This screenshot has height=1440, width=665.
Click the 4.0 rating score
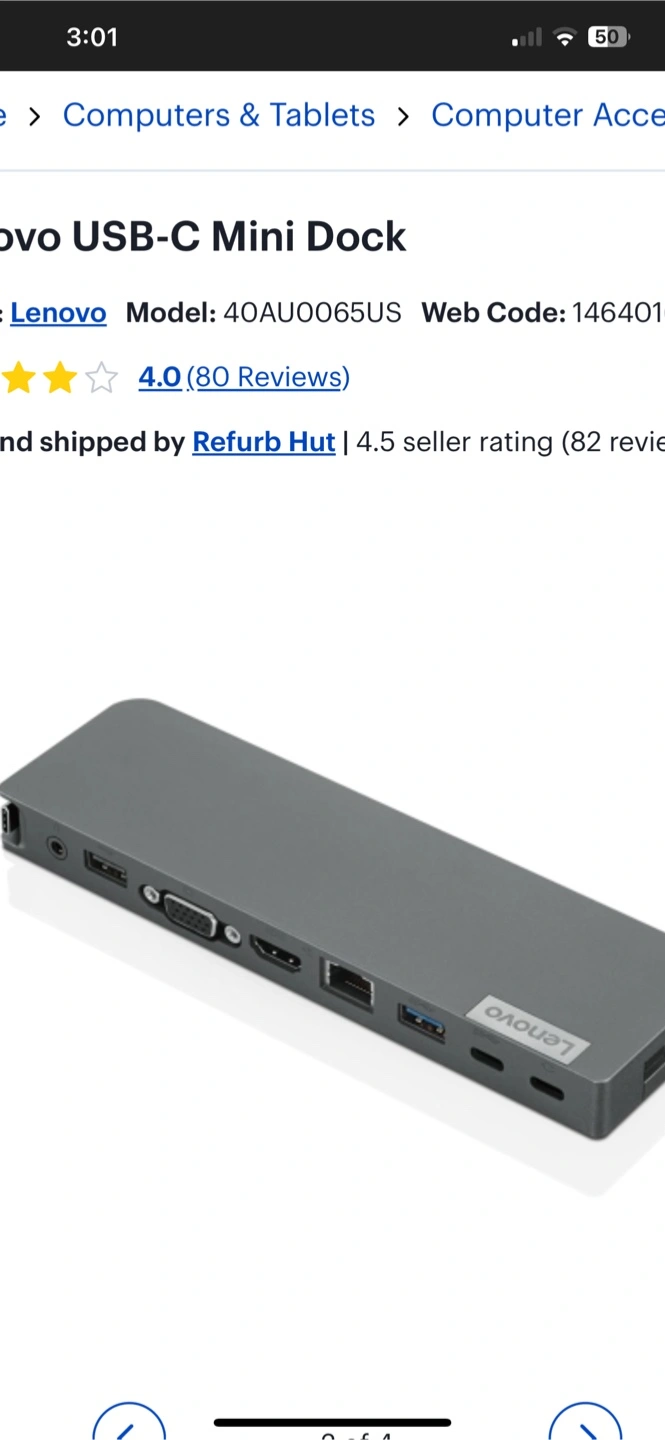pyautogui.click(x=160, y=377)
